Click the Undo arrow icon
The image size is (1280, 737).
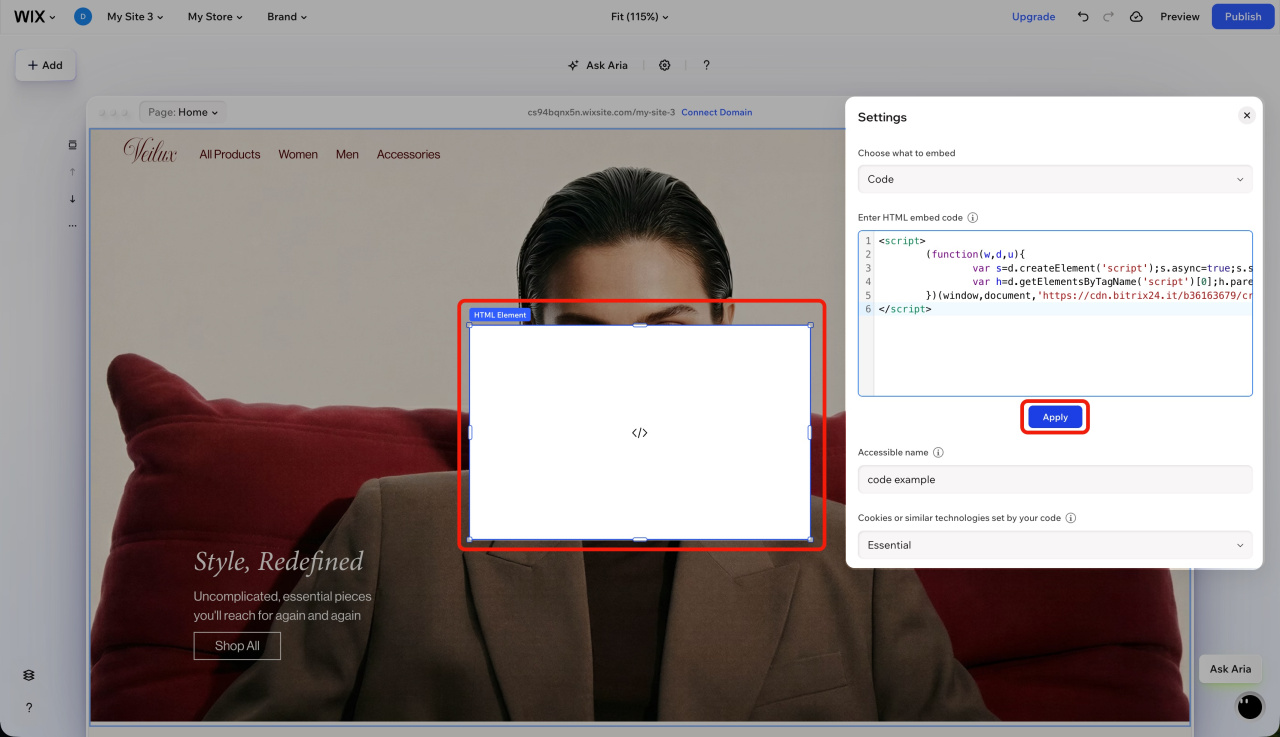pyautogui.click(x=1083, y=17)
